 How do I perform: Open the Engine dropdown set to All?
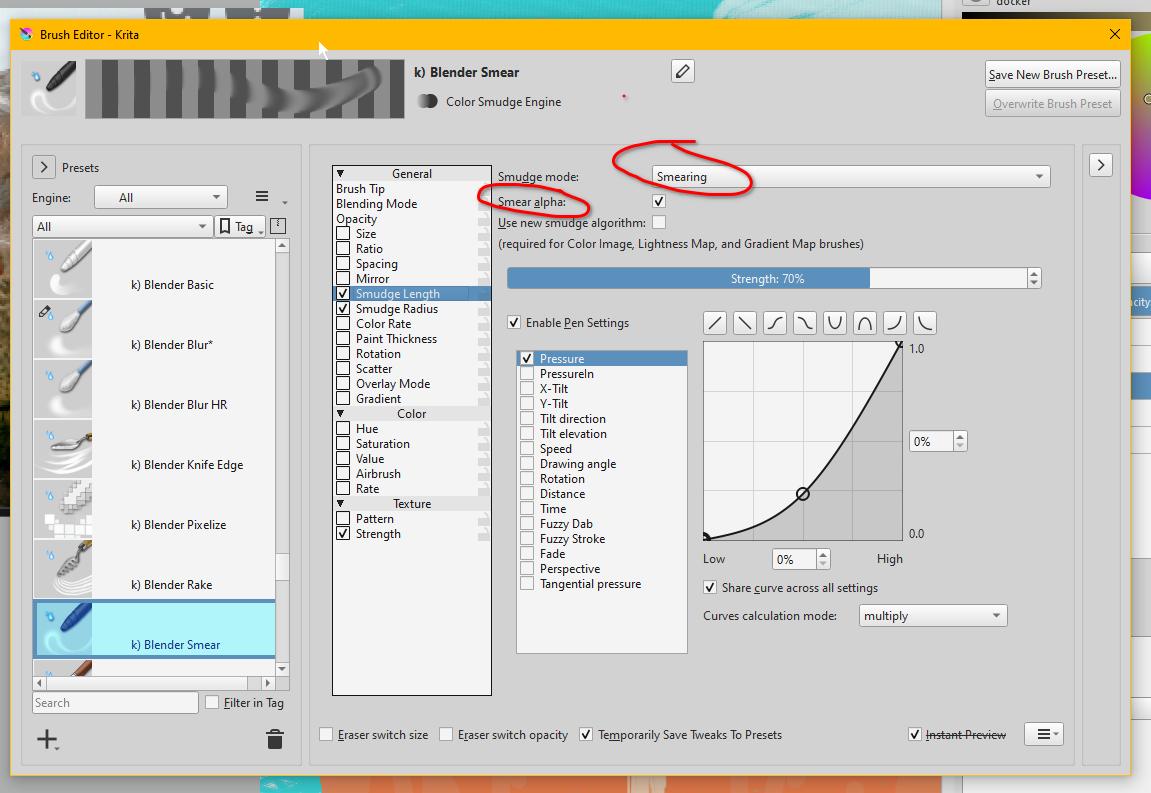161,197
